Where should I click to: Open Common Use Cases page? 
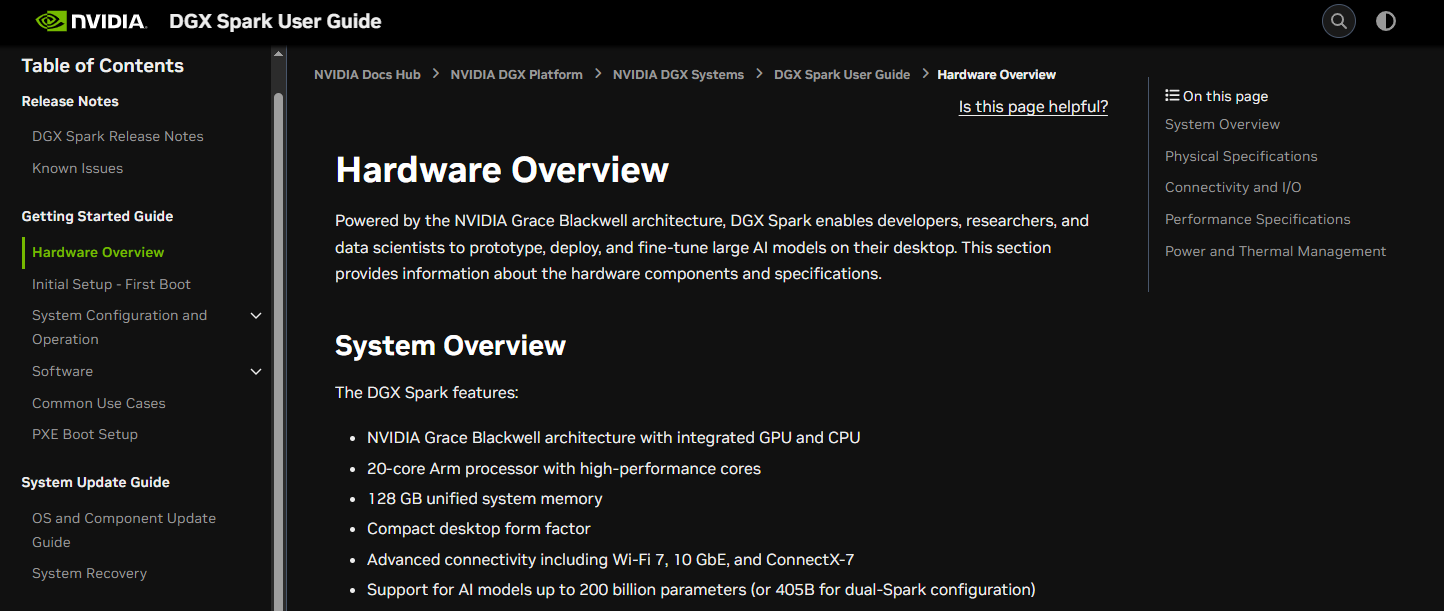pyautogui.click(x=98, y=403)
